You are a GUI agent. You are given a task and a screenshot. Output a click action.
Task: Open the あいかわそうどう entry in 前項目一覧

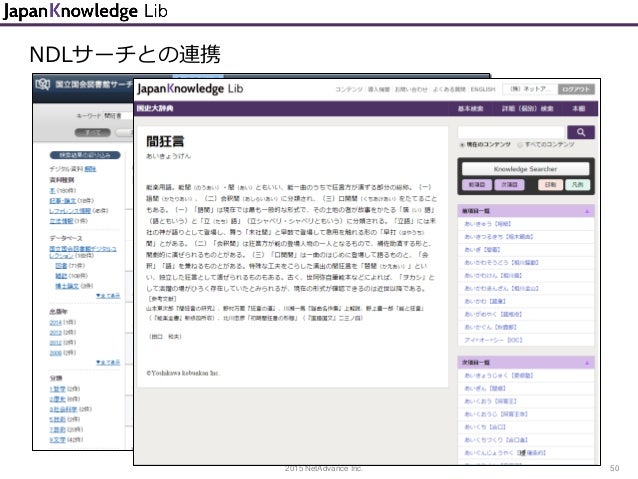501,263
